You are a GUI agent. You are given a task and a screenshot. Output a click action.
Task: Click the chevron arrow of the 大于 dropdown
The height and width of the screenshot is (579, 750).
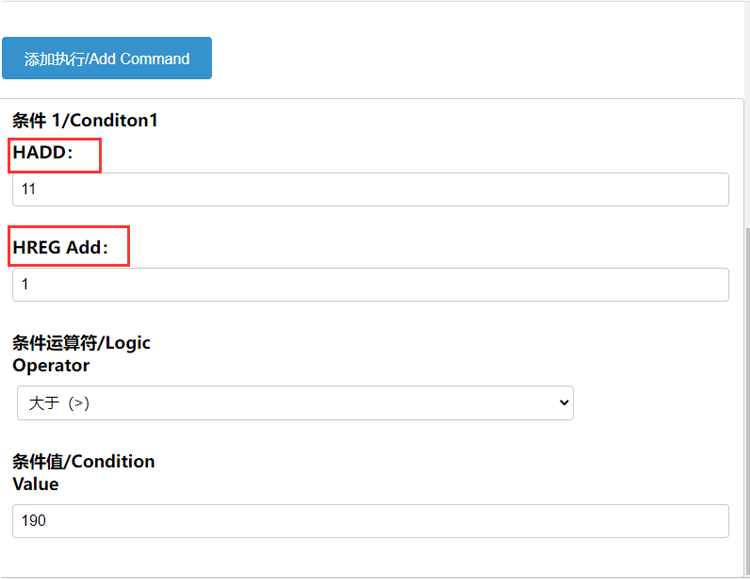click(x=564, y=403)
